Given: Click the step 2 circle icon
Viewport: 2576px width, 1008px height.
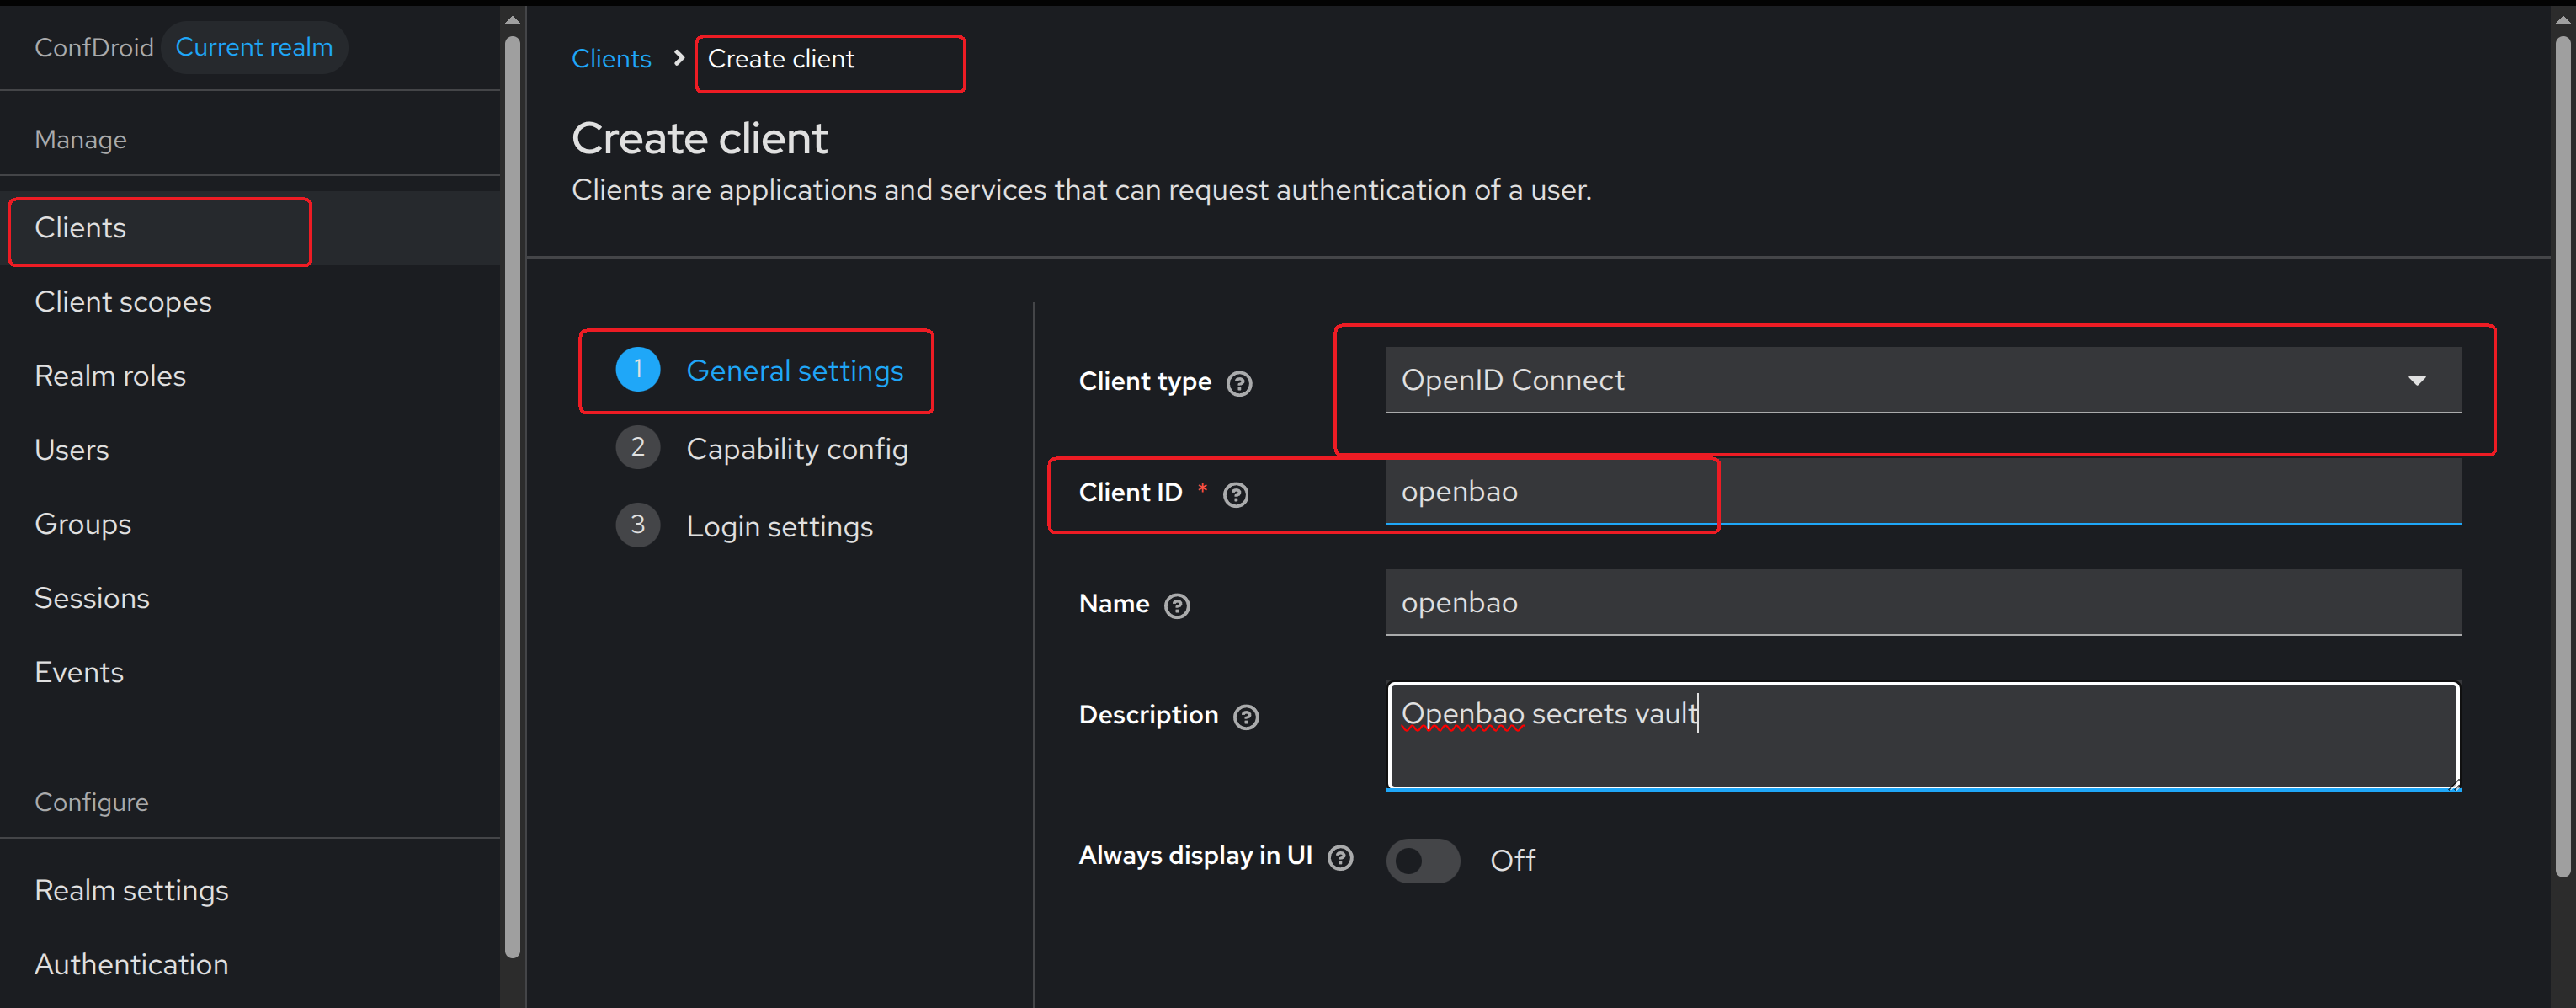Looking at the screenshot, I should (637, 448).
